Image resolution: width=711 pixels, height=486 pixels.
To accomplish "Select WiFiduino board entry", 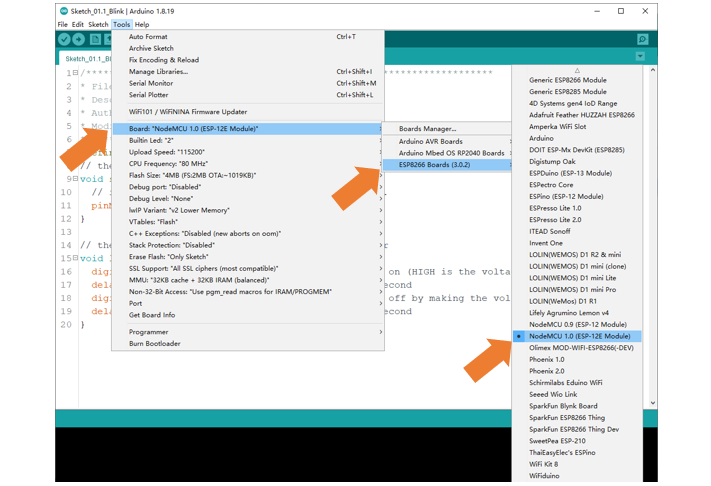I will 577,476.
